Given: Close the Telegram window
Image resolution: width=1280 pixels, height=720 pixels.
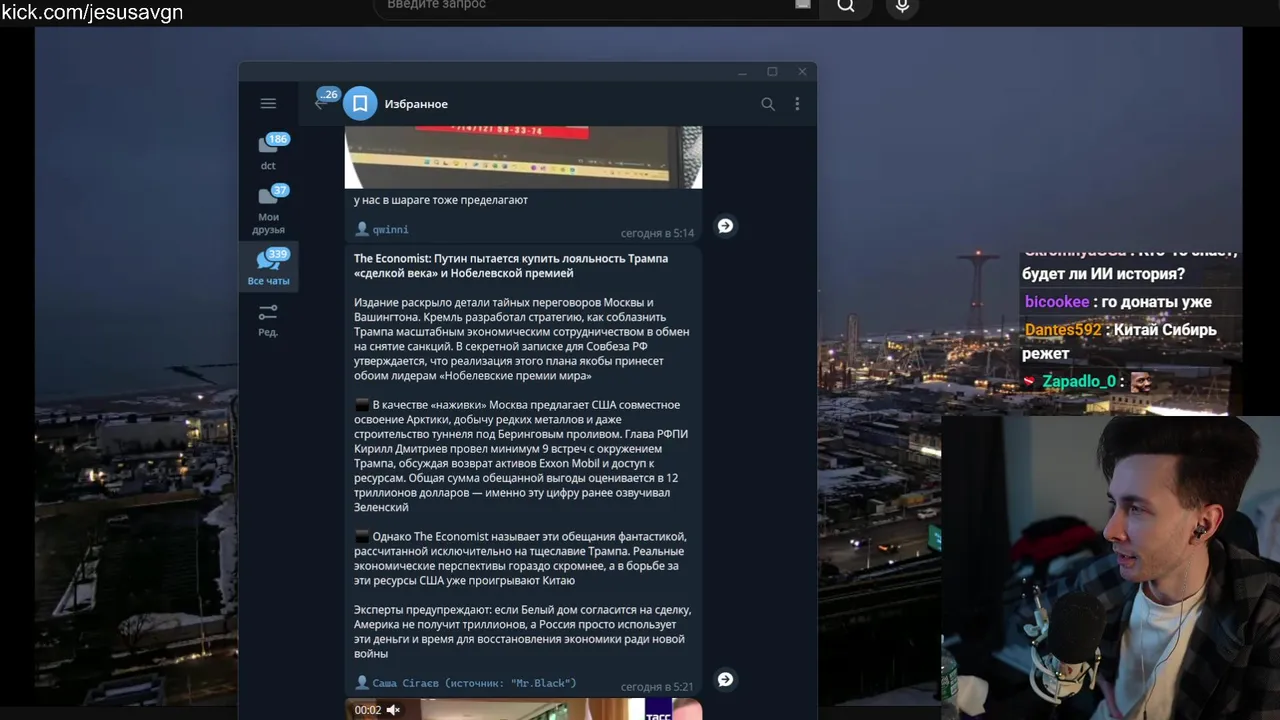Looking at the screenshot, I should click(x=802, y=72).
